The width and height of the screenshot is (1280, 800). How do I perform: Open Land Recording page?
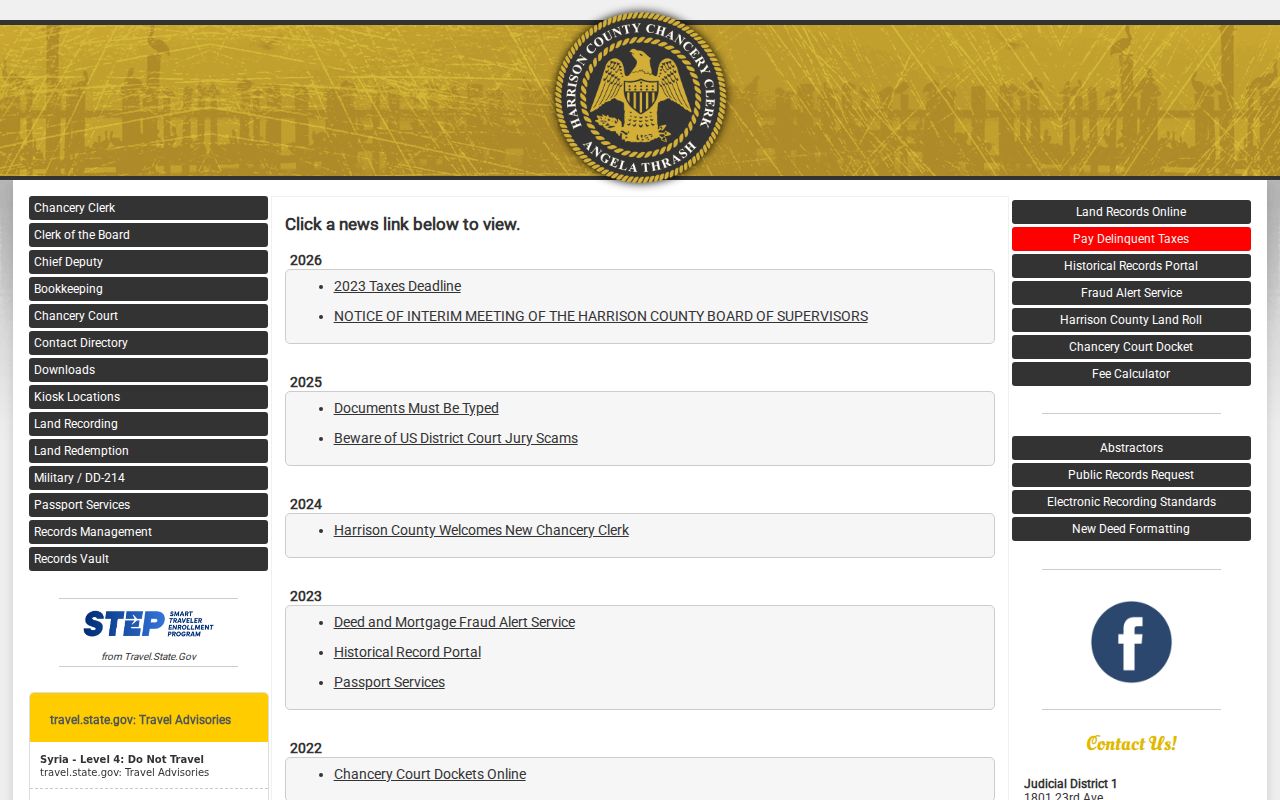148,424
